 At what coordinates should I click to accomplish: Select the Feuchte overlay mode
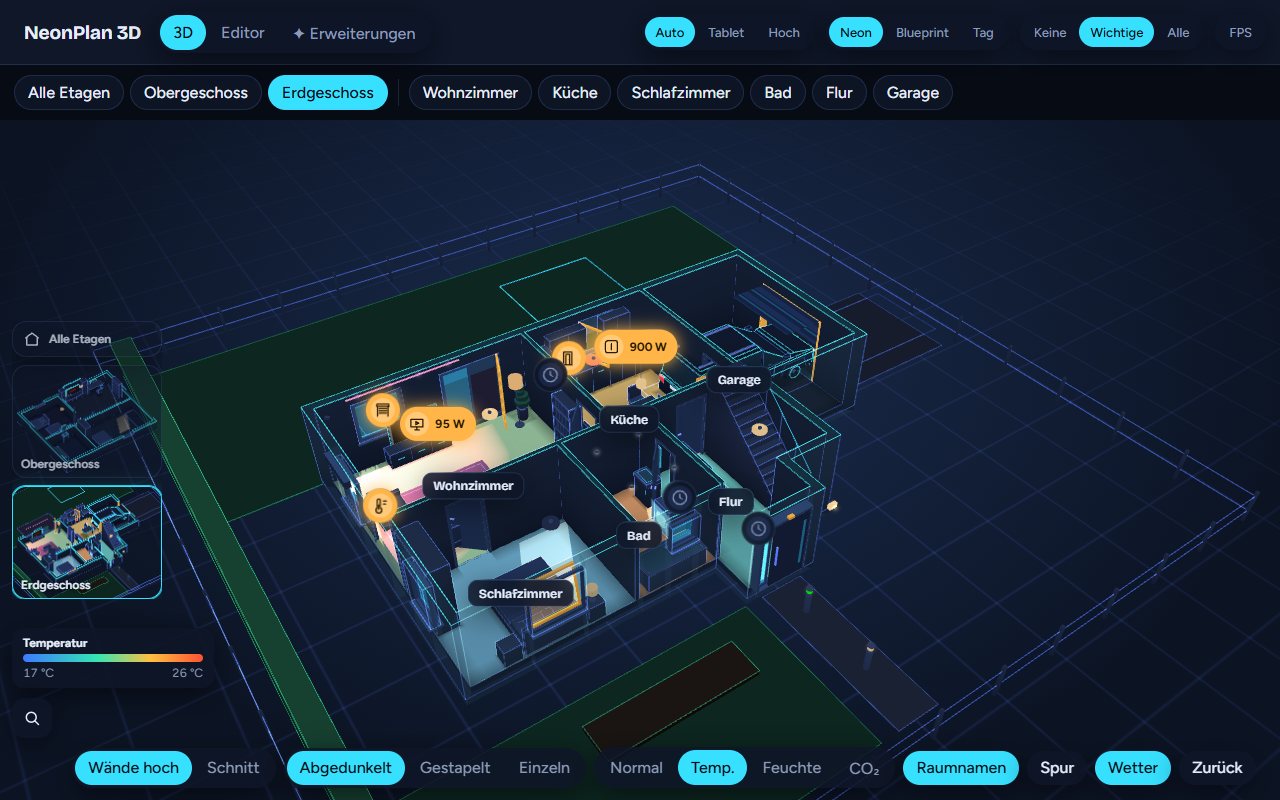tap(792, 768)
